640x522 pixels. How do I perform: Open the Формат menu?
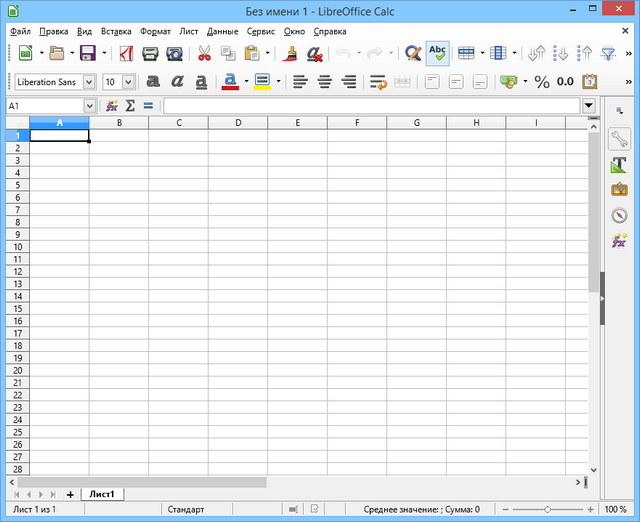pyautogui.click(x=155, y=31)
